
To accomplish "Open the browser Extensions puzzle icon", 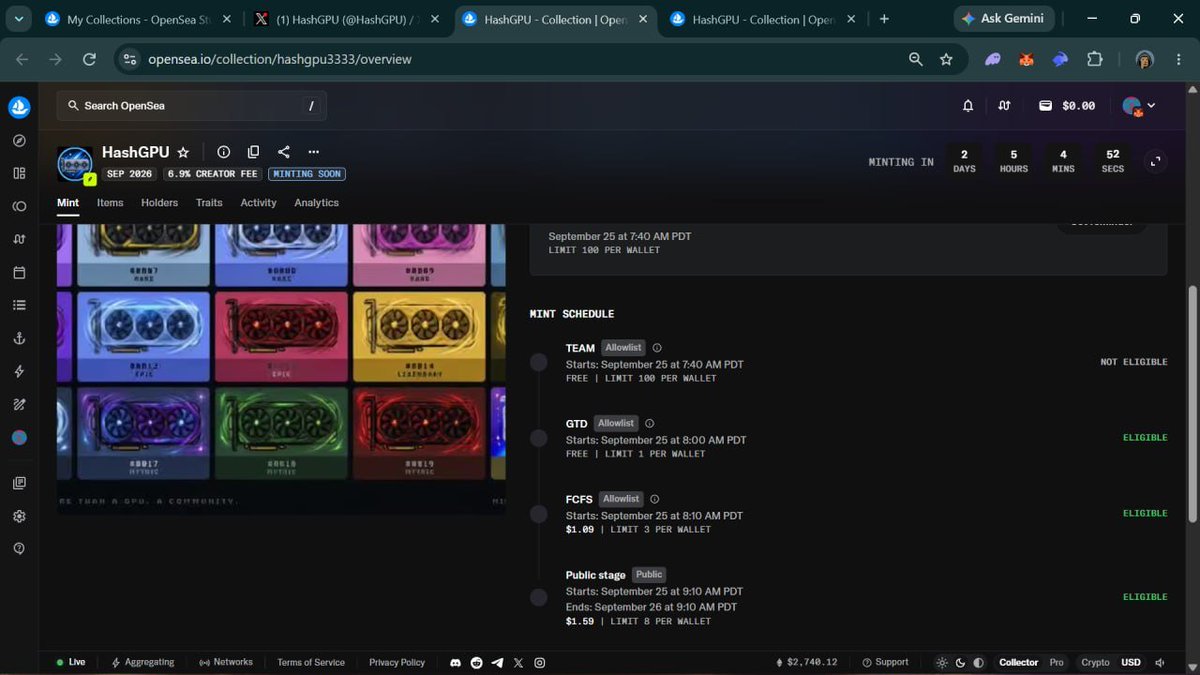I will pos(1095,60).
